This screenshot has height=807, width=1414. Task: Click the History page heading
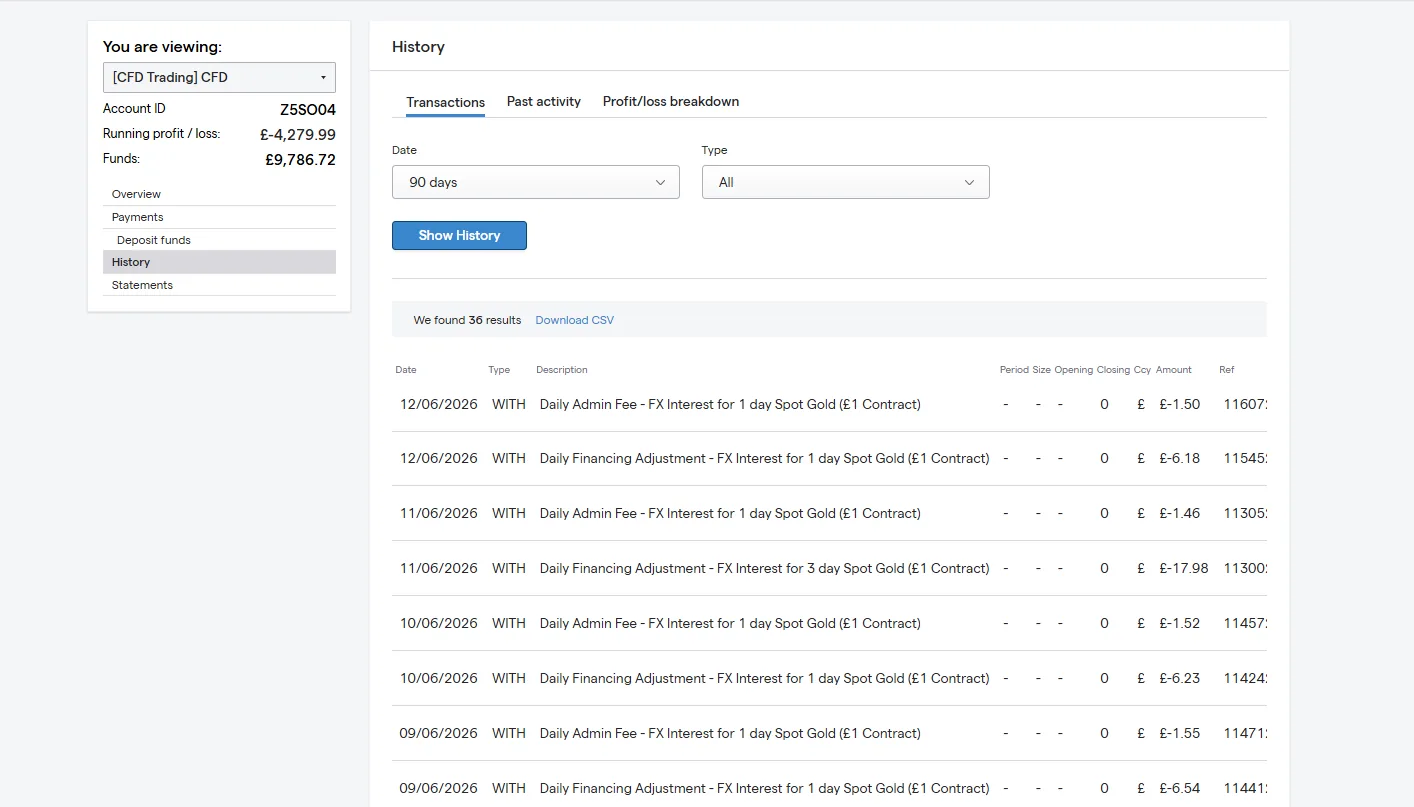point(418,47)
